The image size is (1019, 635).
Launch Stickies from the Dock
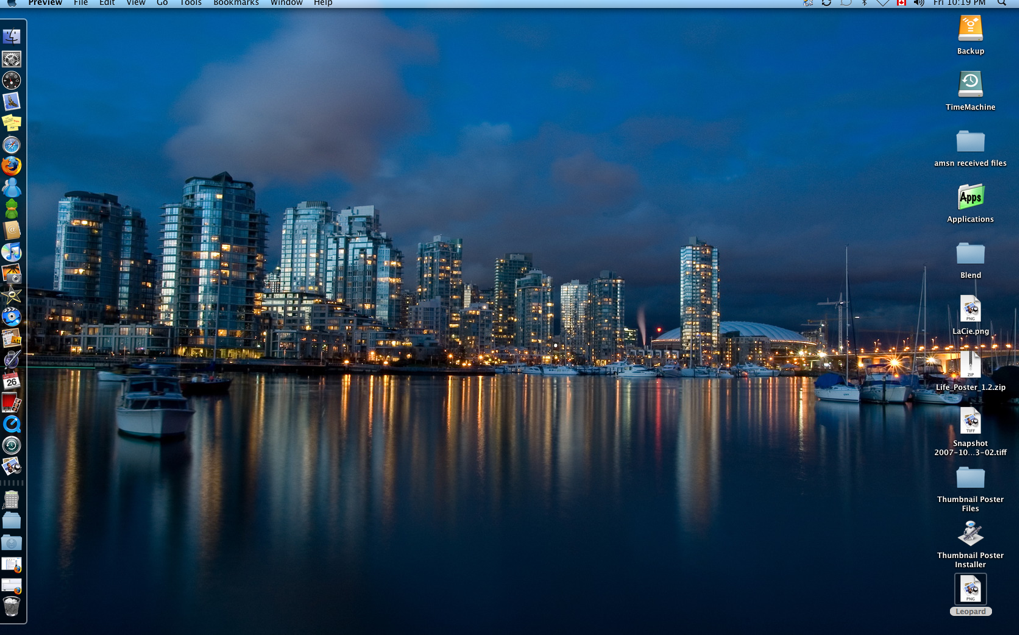(x=12, y=123)
